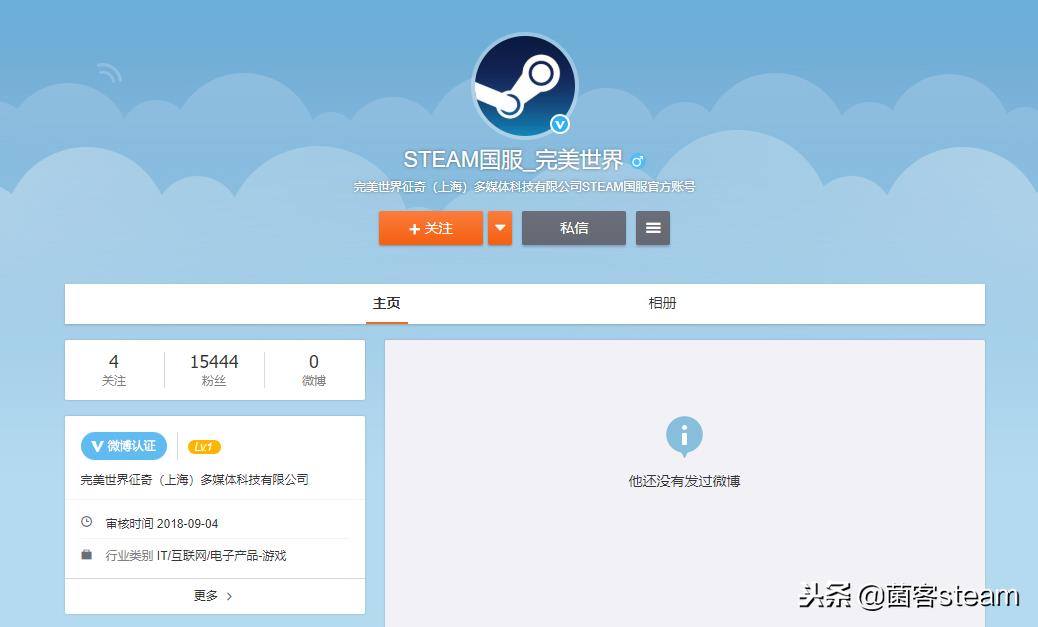Switch to the 主页 tab
Screen dimensions: 1038x627
tap(387, 303)
